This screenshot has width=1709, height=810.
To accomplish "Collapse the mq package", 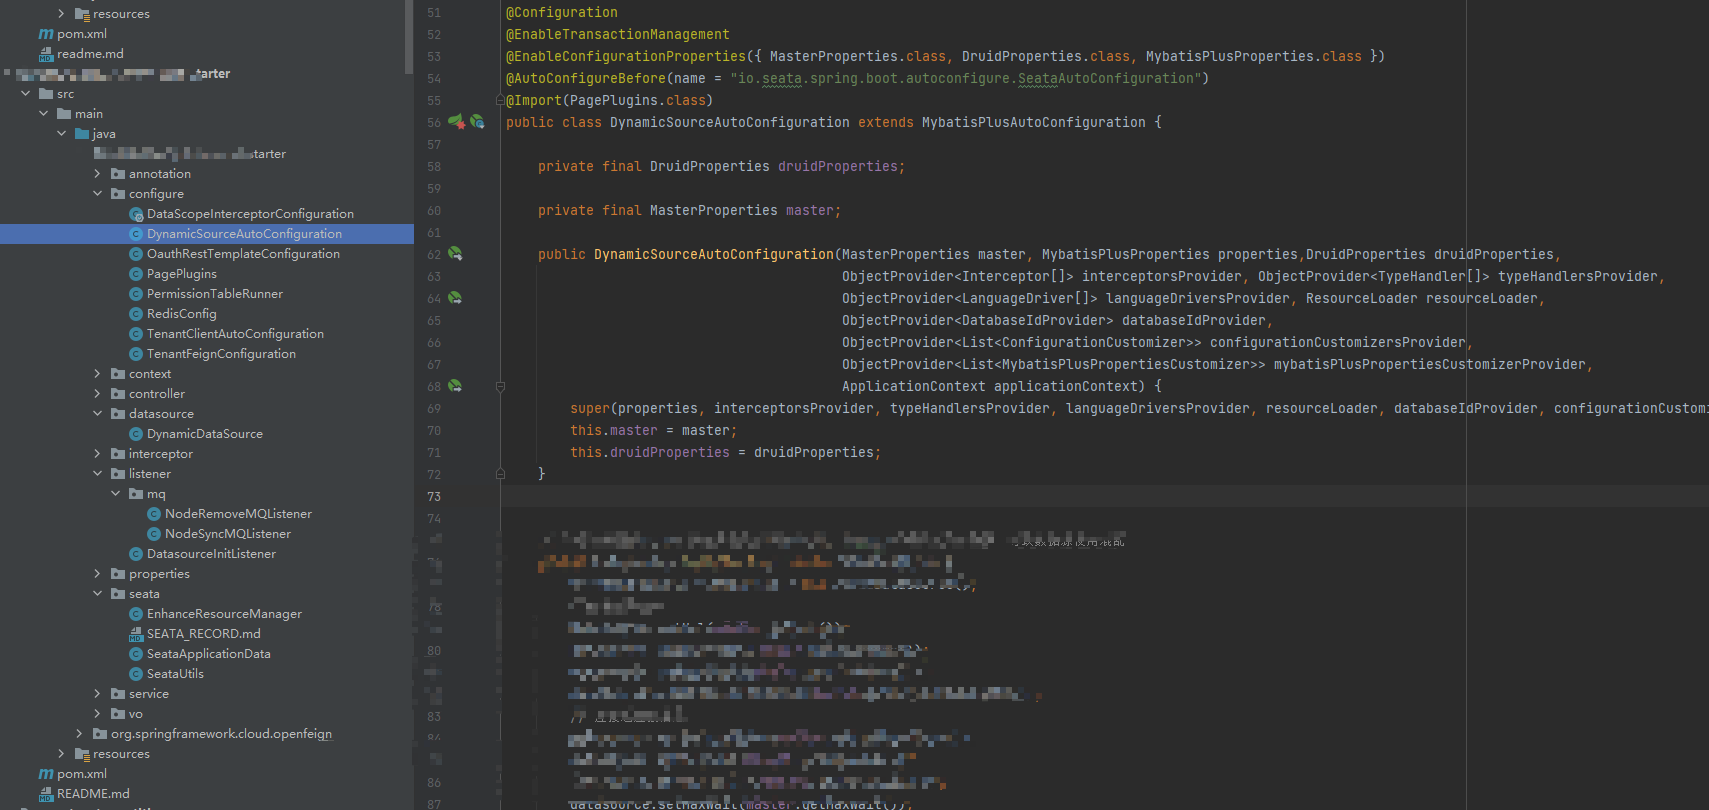I will [x=115, y=494].
